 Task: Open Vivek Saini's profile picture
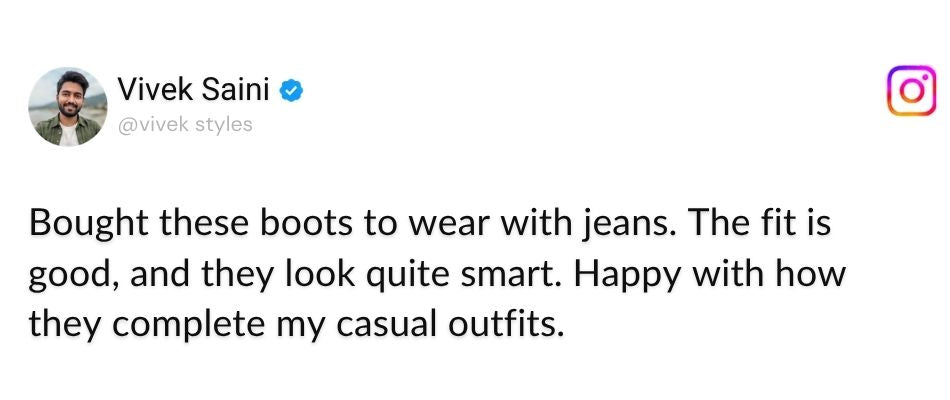pos(68,107)
